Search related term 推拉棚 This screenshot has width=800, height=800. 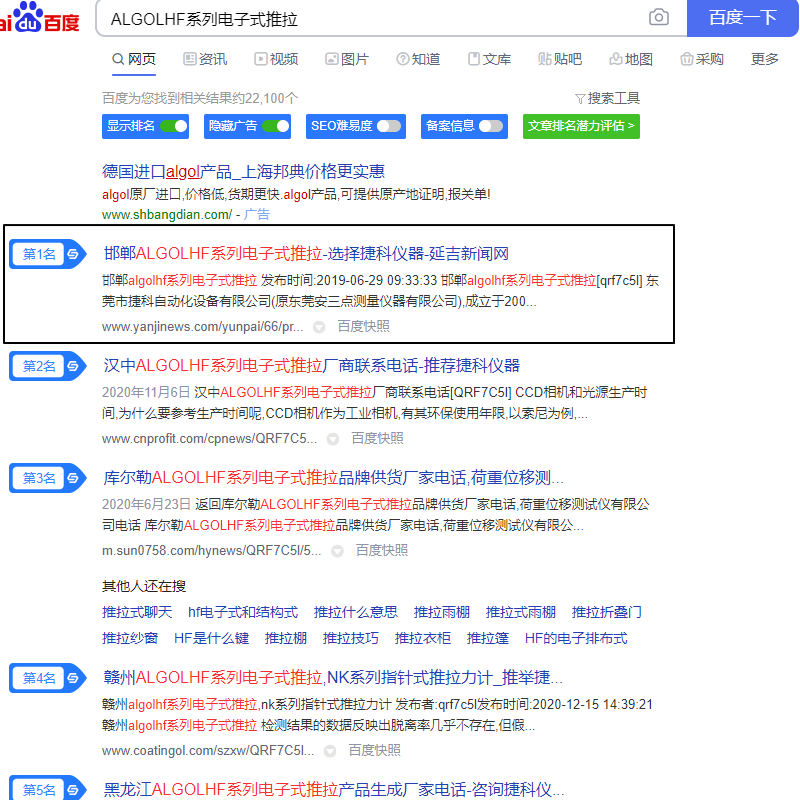click(286, 638)
